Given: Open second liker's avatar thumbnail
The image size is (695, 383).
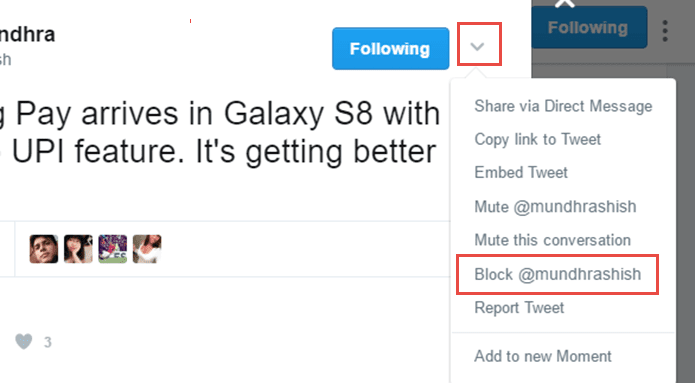Looking at the screenshot, I should point(78,249).
